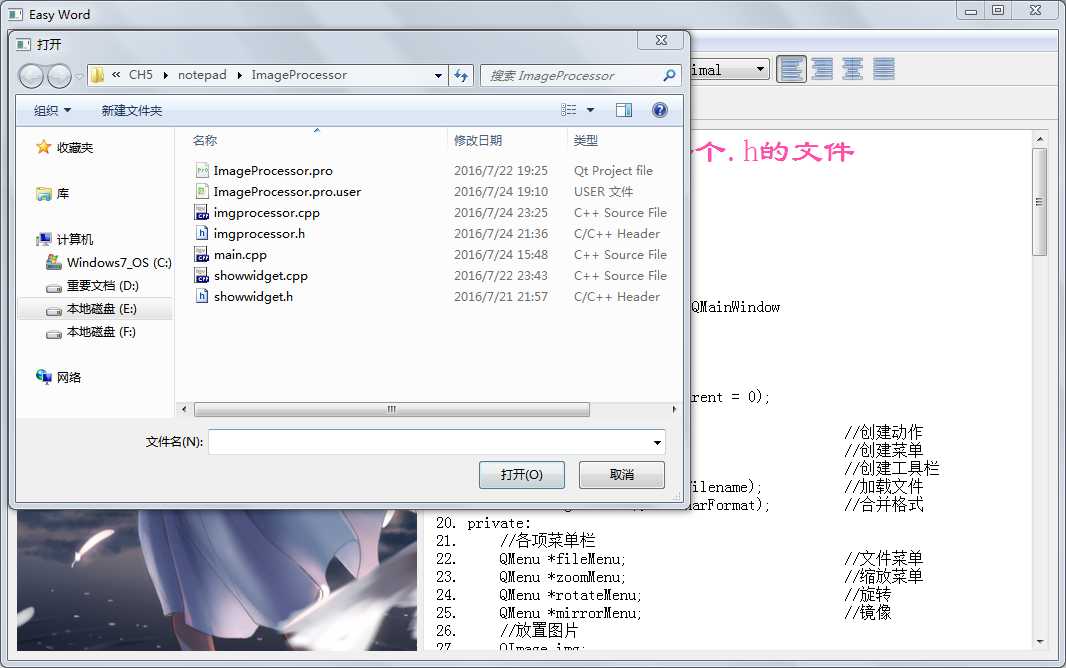Select 收藏夹 in the navigation pane
Screen dimensions: 1066x668
(65, 147)
